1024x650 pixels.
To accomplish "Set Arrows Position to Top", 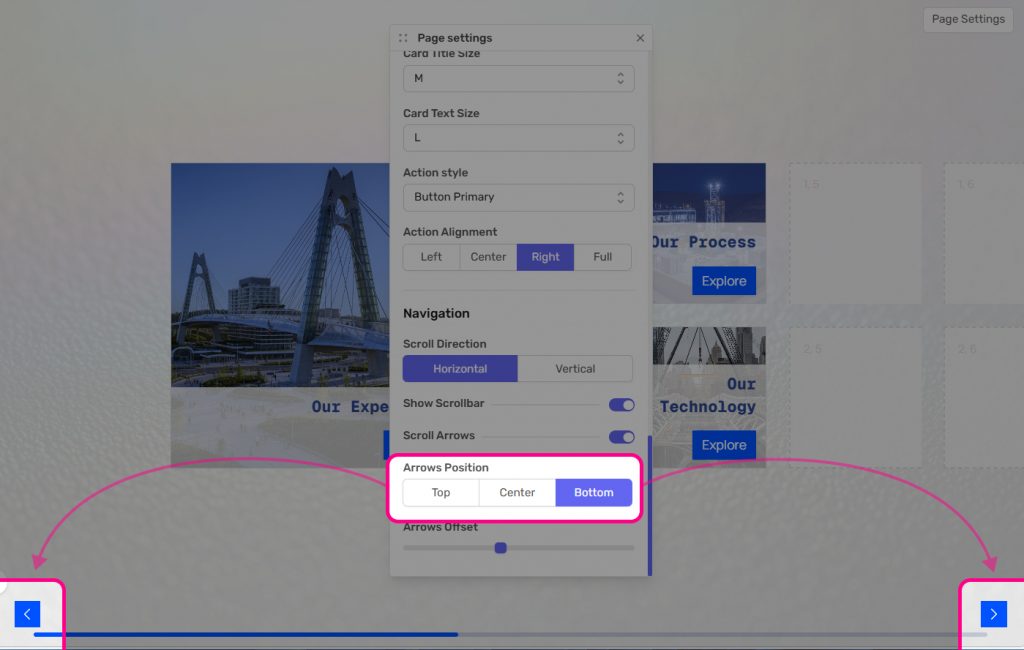I will 441,493.
